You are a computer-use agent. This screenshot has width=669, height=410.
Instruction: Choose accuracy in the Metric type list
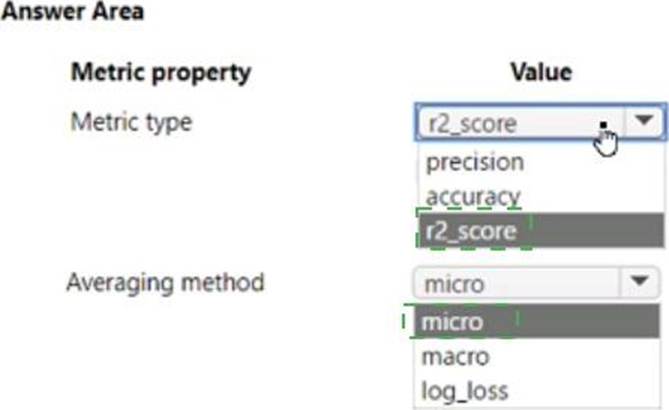pos(473,197)
